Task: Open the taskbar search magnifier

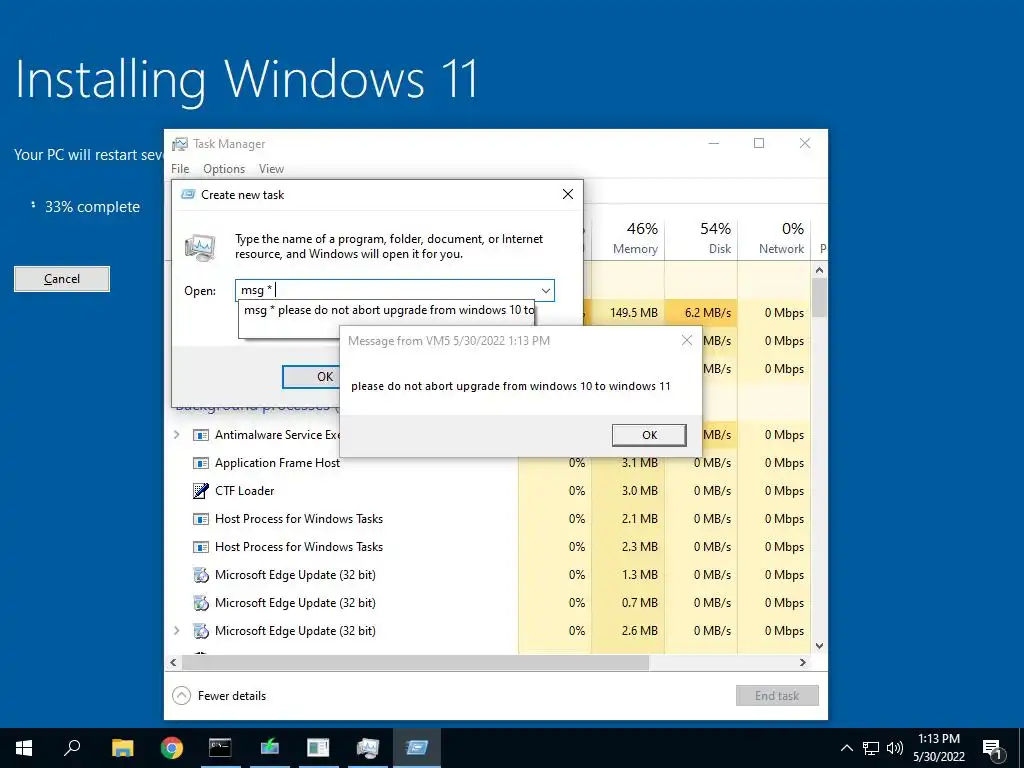Action: (72, 747)
